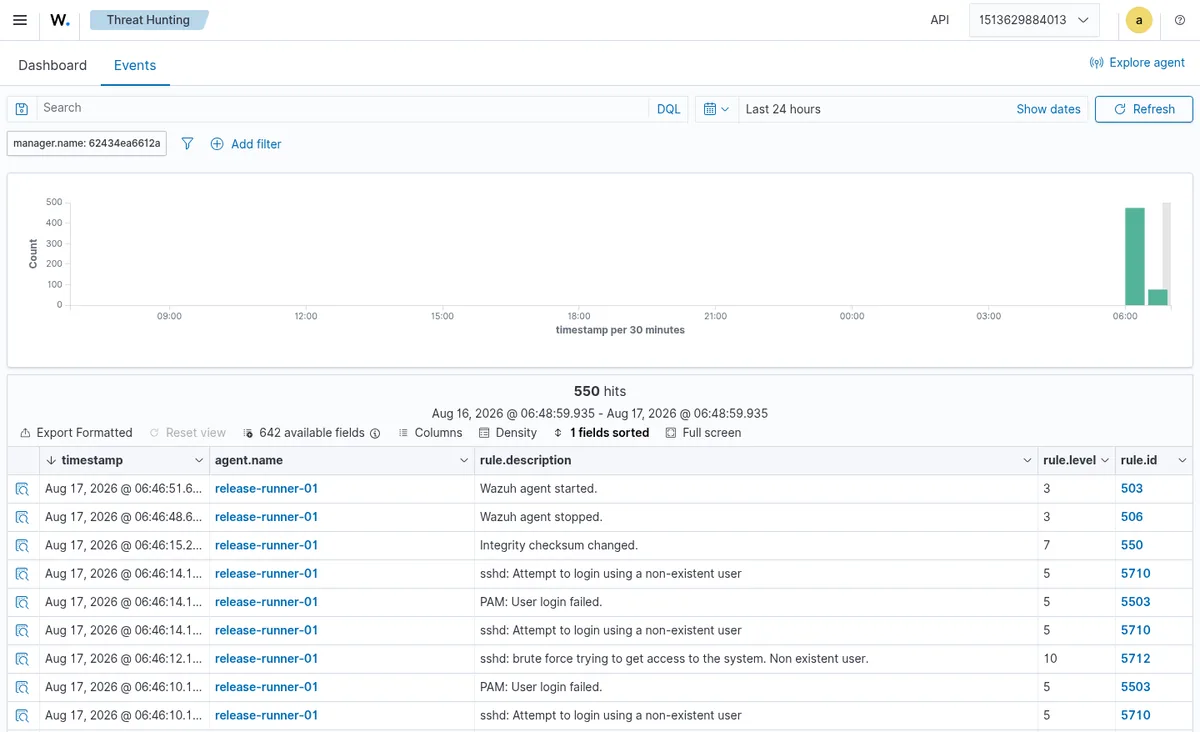Click rule level value 7

coord(1047,545)
